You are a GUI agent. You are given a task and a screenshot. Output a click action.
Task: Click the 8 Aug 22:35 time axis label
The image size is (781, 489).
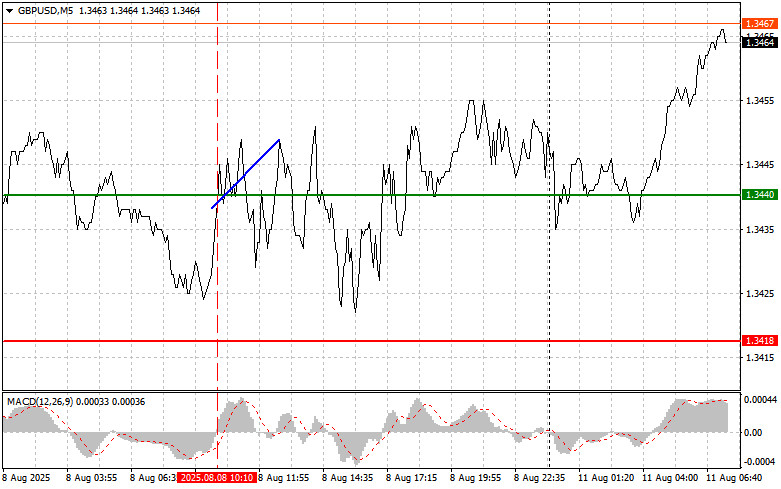click(x=539, y=478)
